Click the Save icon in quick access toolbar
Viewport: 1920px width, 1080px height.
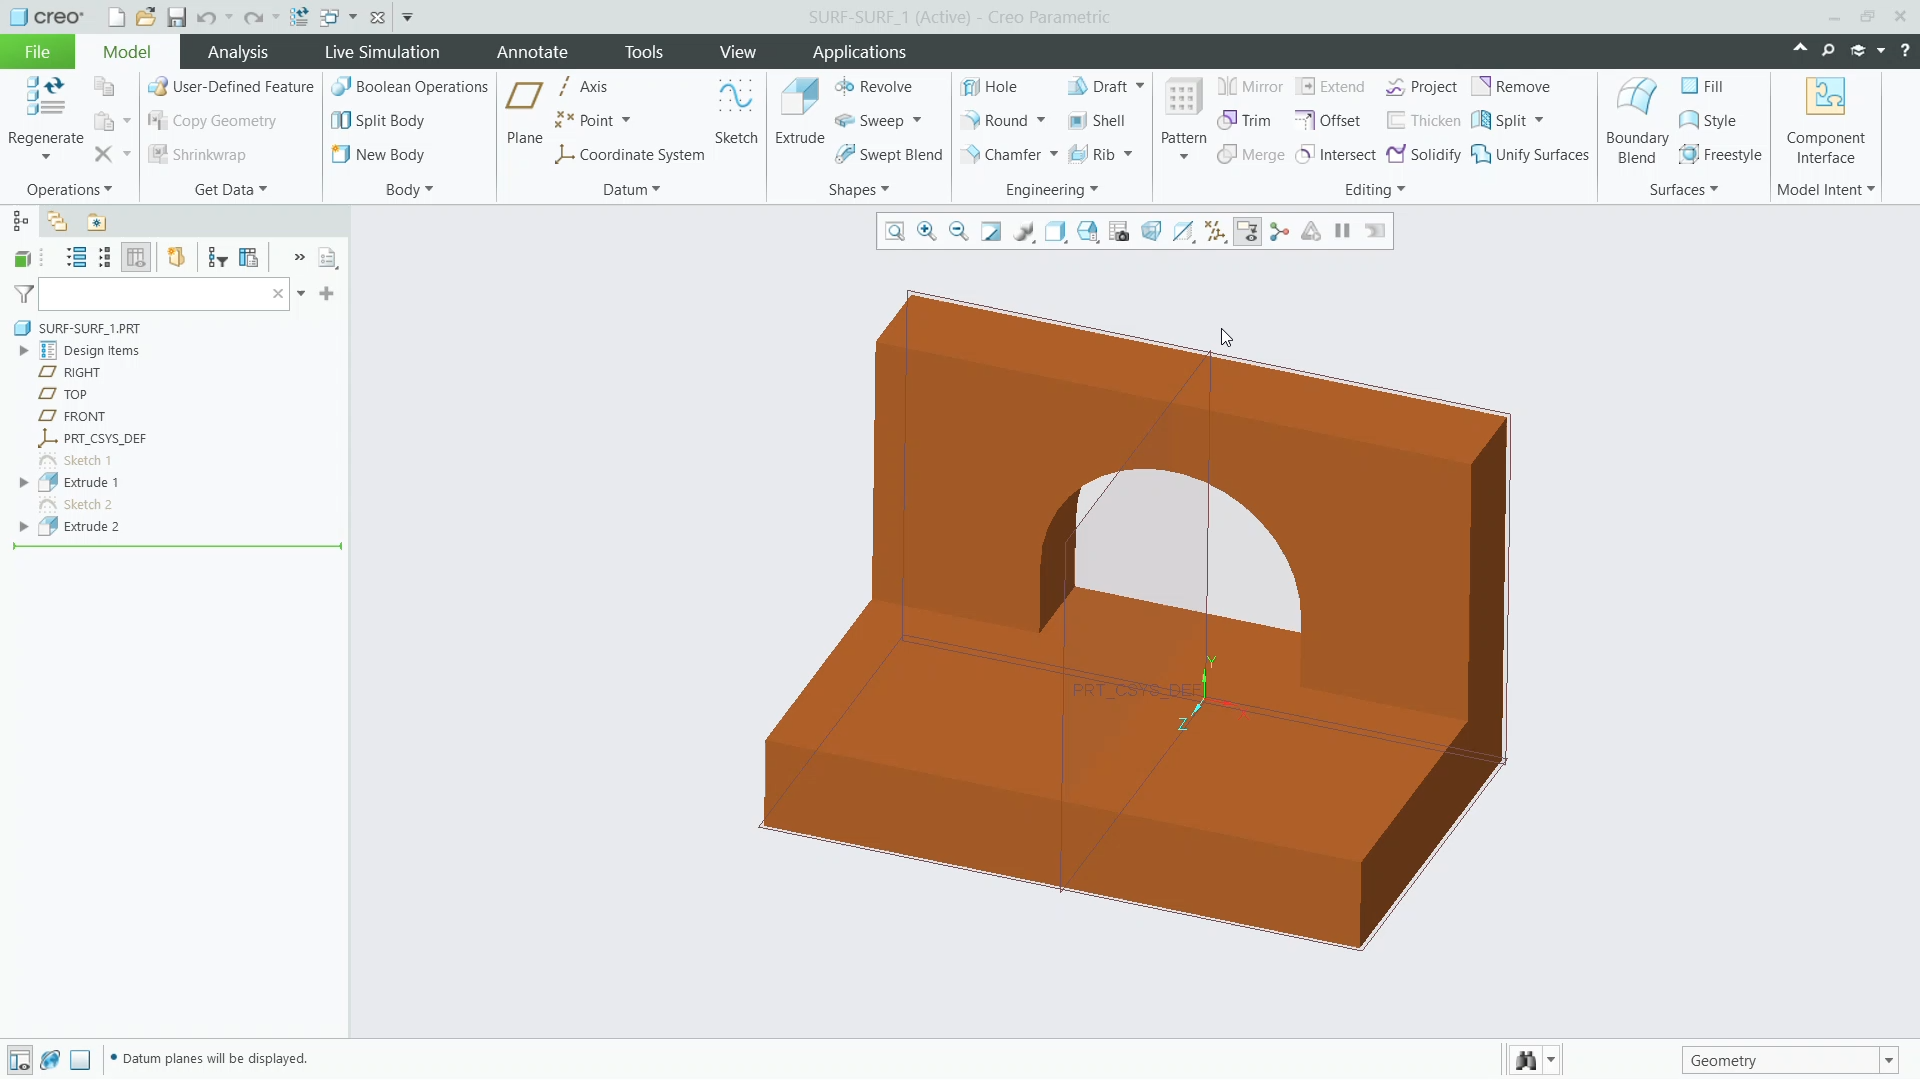click(x=176, y=17)
